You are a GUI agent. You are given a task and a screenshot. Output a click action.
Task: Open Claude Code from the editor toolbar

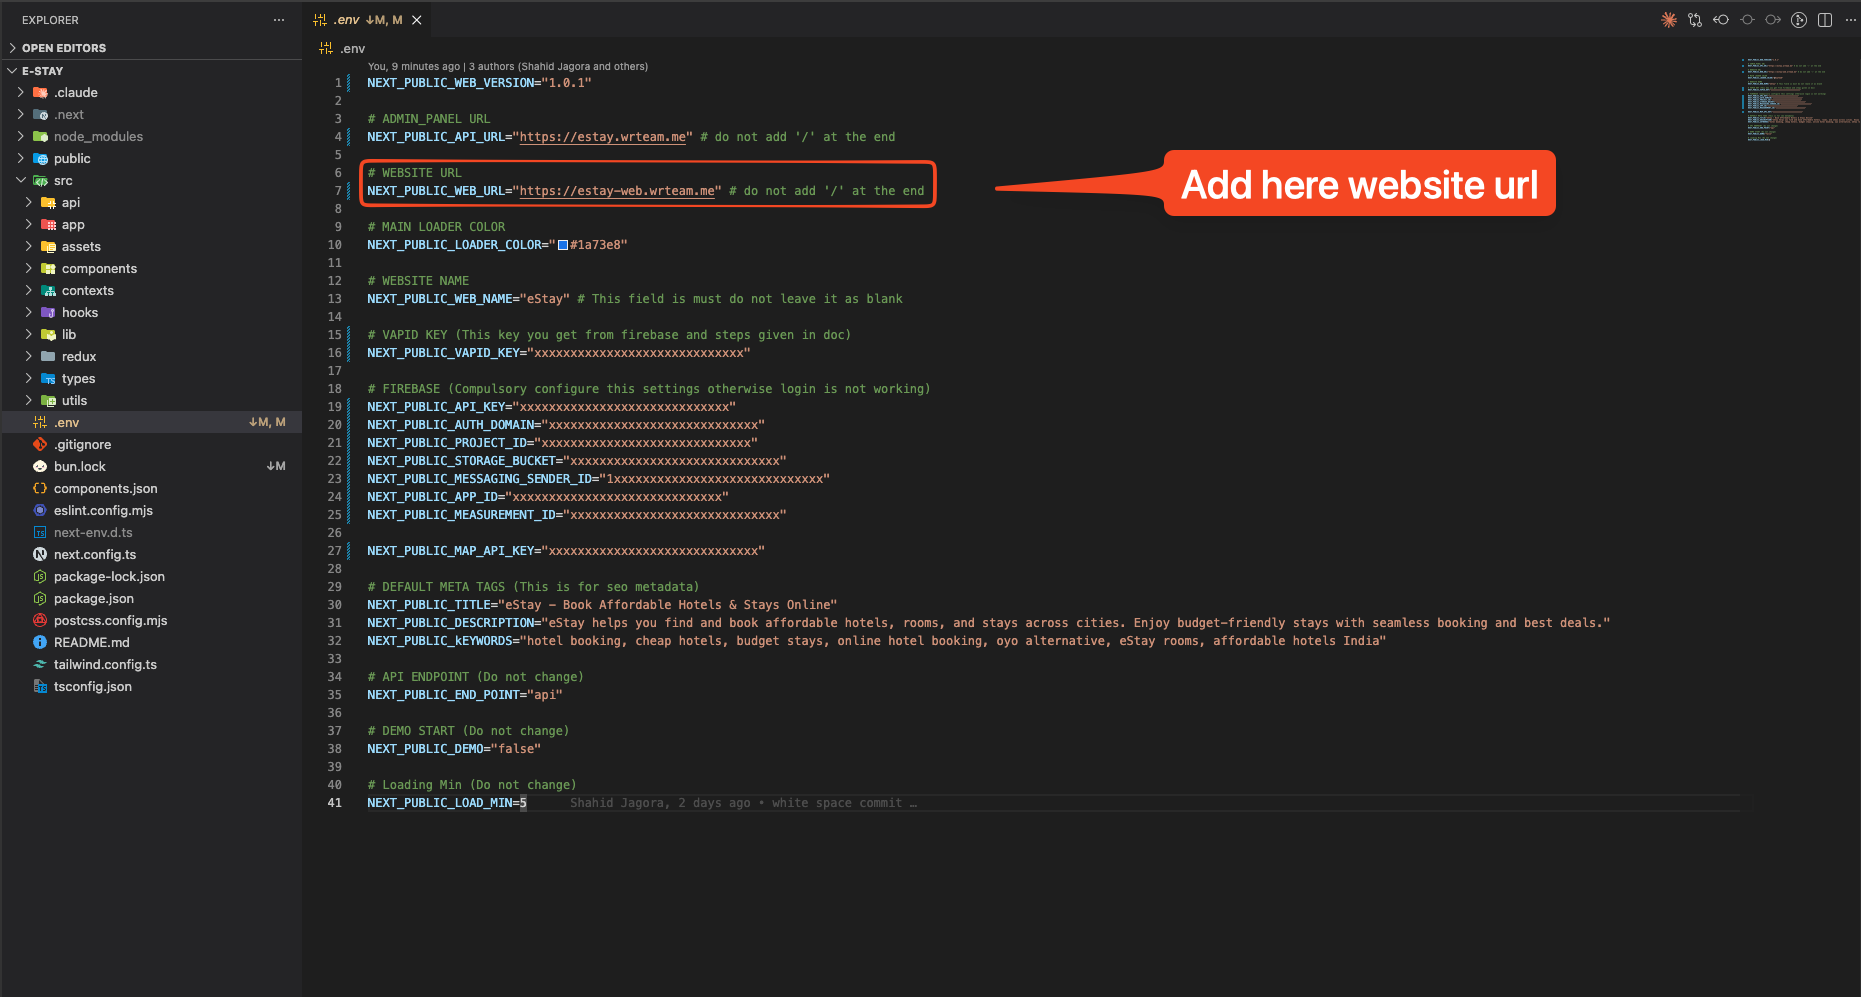click(1669, 20)
